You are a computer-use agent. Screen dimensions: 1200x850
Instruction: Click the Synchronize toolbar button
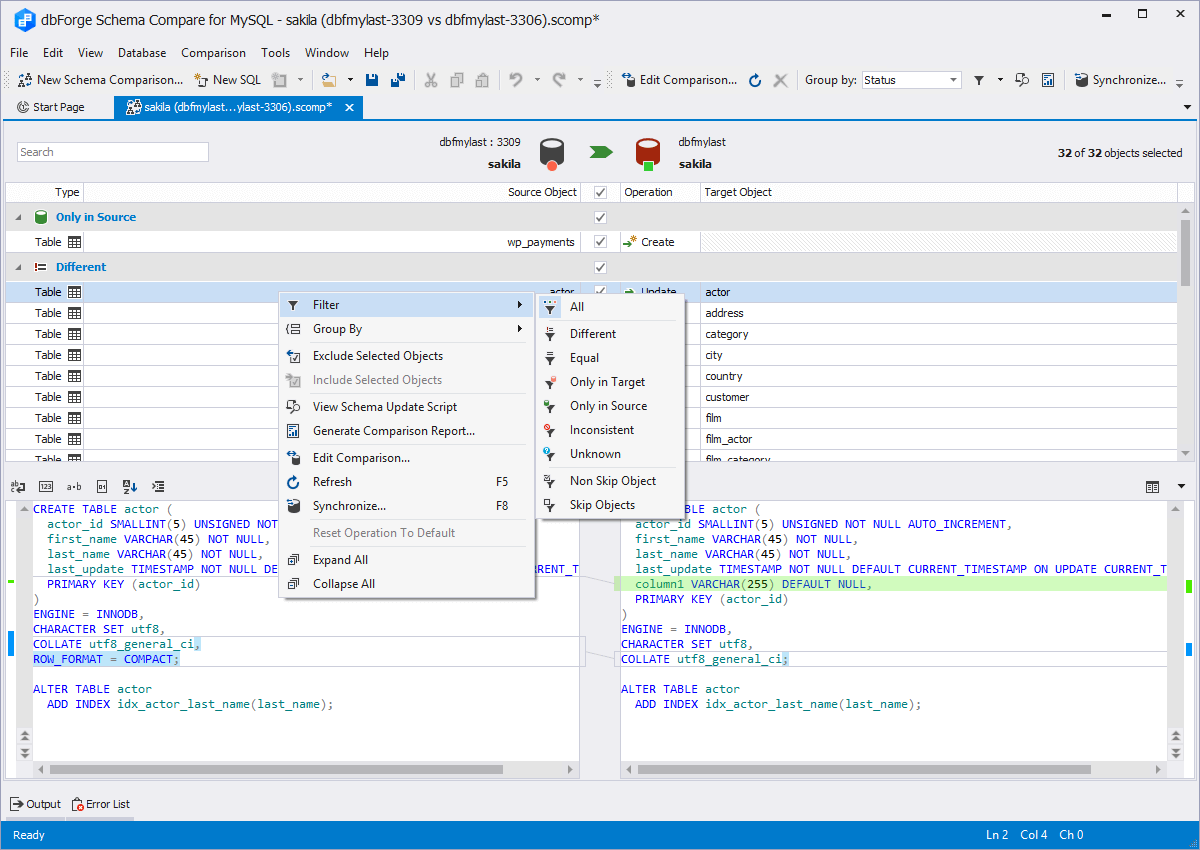(1122, 80)
